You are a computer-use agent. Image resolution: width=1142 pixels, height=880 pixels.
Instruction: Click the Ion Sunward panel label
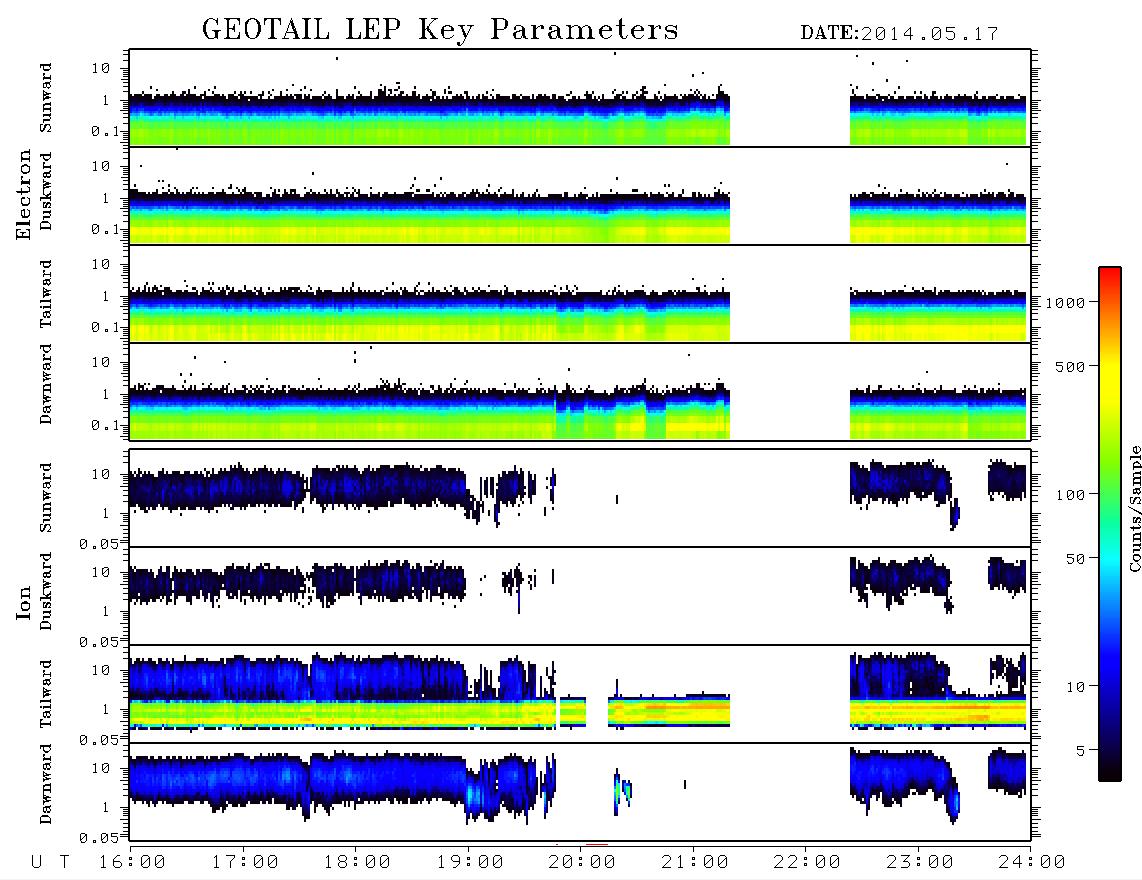(x=46, y=498)
